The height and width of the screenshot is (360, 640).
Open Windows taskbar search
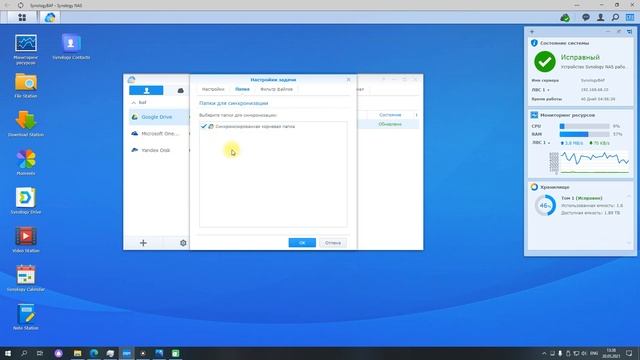[24, 353]
